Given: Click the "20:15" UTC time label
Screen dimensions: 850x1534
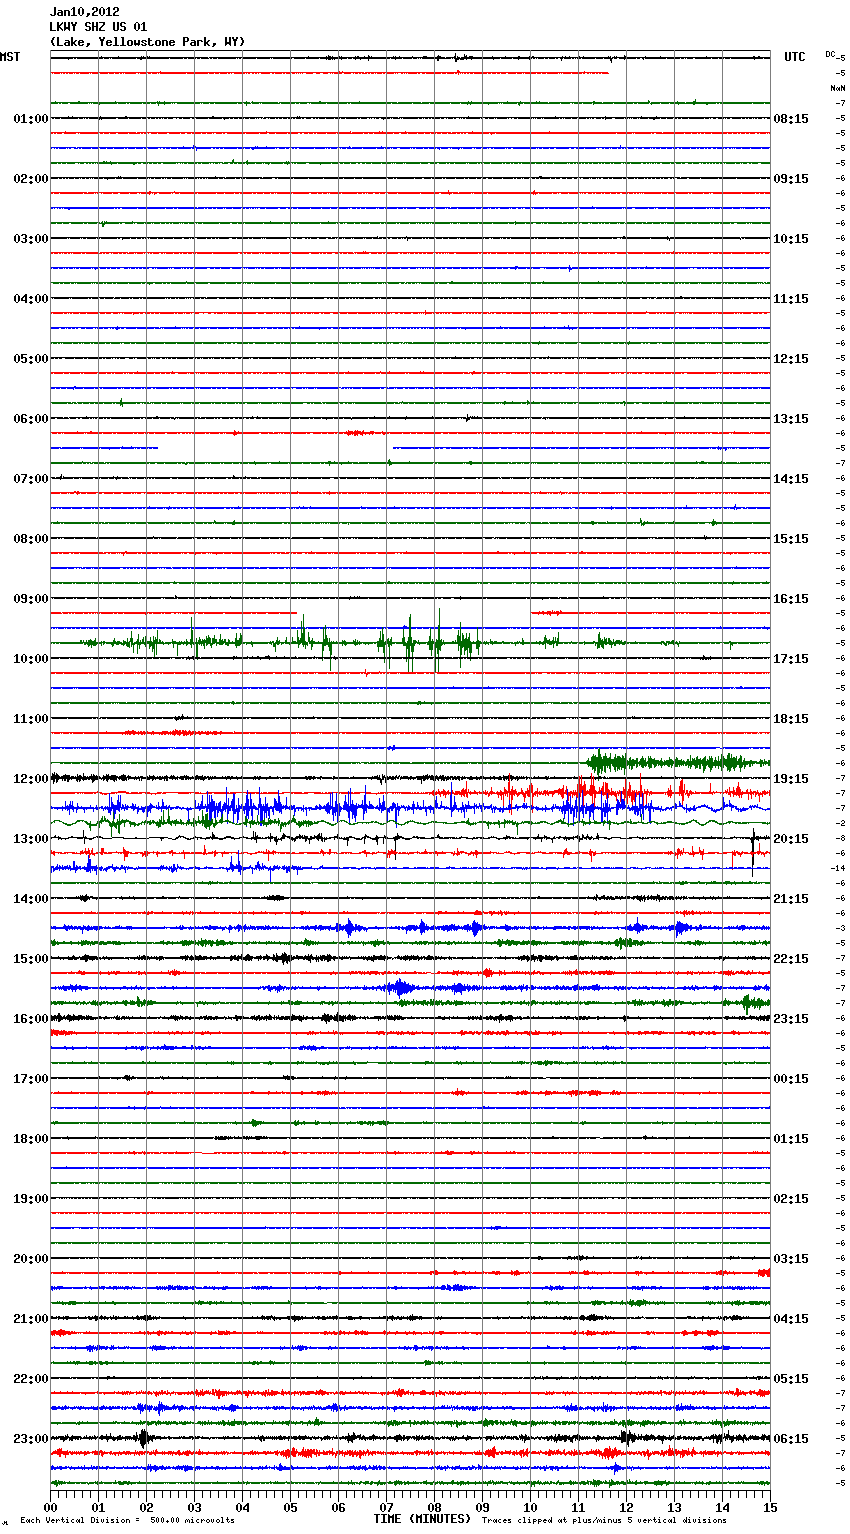Looking at the screenshot, I should tap(791, 839).
